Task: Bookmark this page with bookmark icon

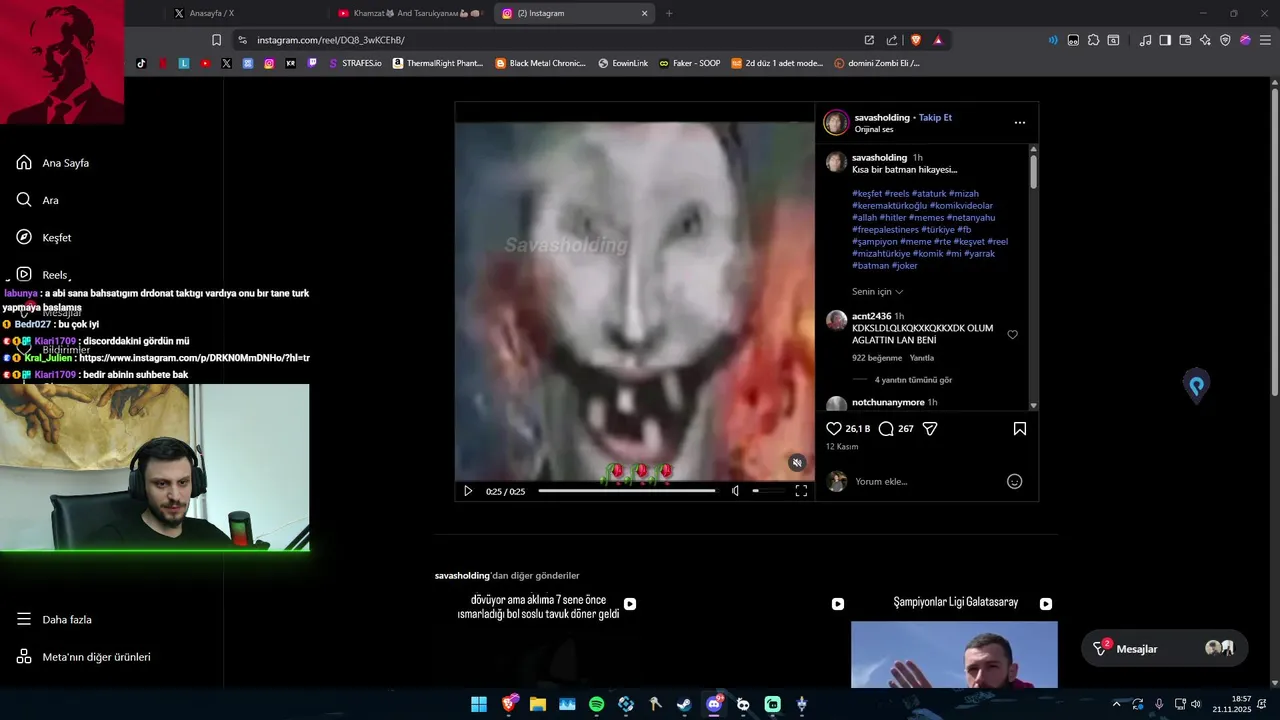Action: click(x=216, y=40)
